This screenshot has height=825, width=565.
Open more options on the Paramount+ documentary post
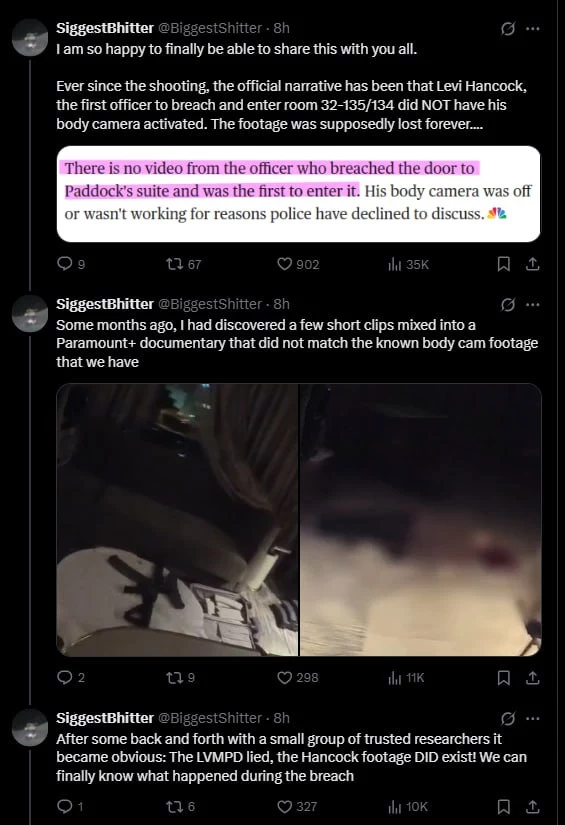(533, 305)
